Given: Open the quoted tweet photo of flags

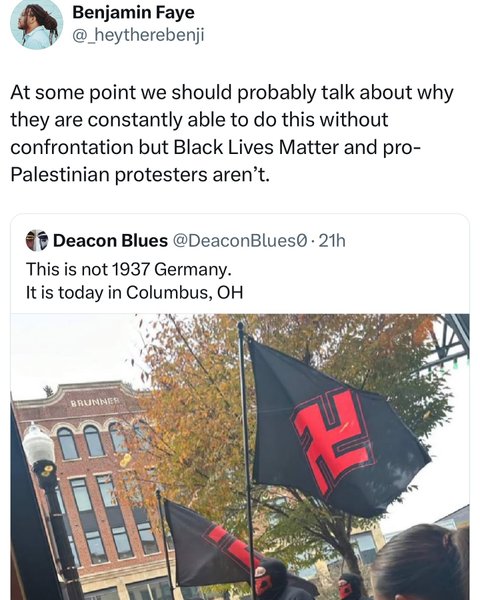Looking at the screenshot, I should [x=240, y=457].
